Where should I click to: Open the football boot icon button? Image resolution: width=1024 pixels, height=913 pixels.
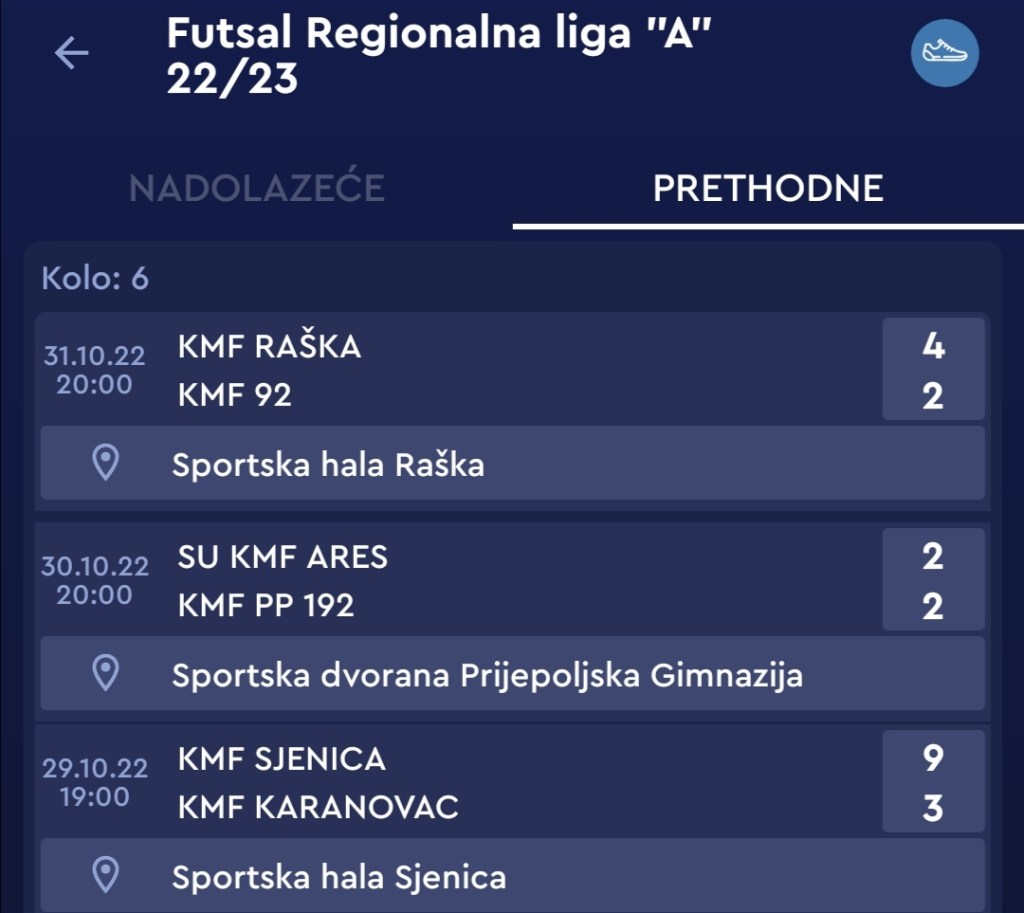click(944, 53)
